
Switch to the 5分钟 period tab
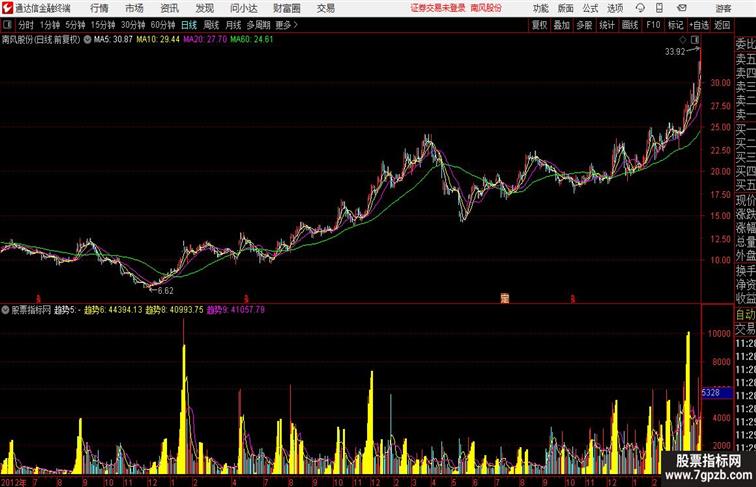coord(75,25)
